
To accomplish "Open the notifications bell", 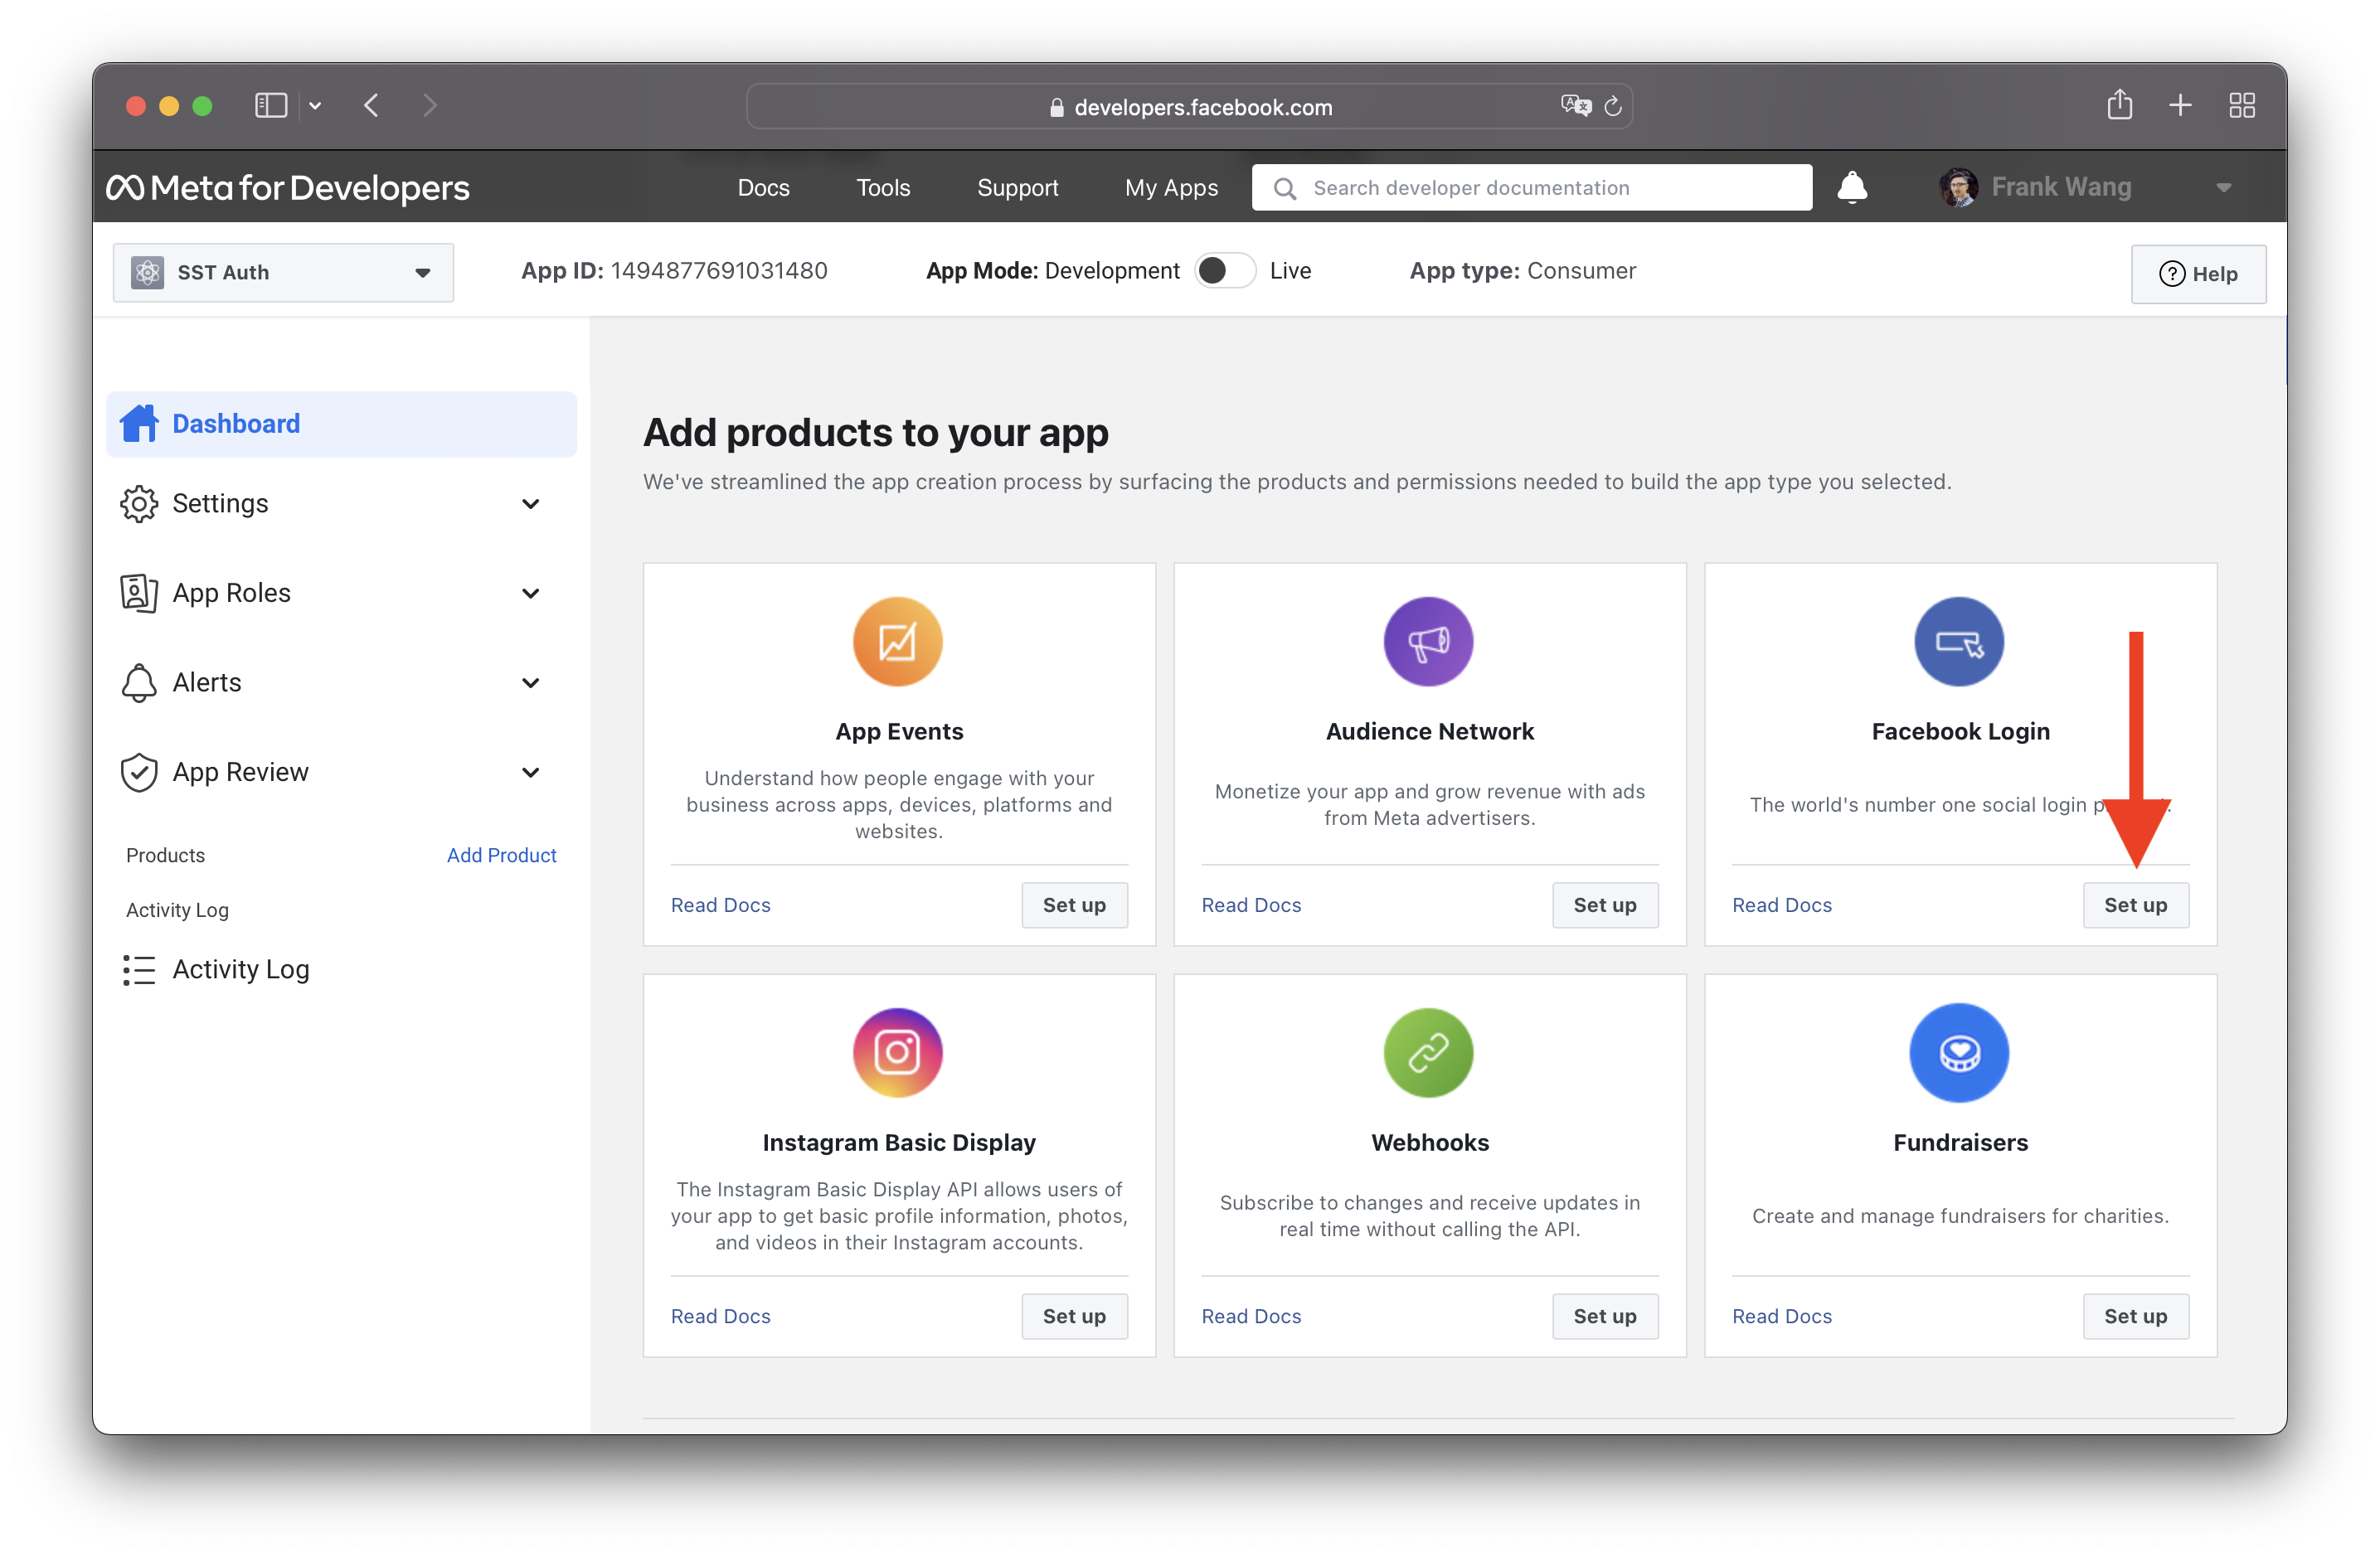I will (1852, 187).
